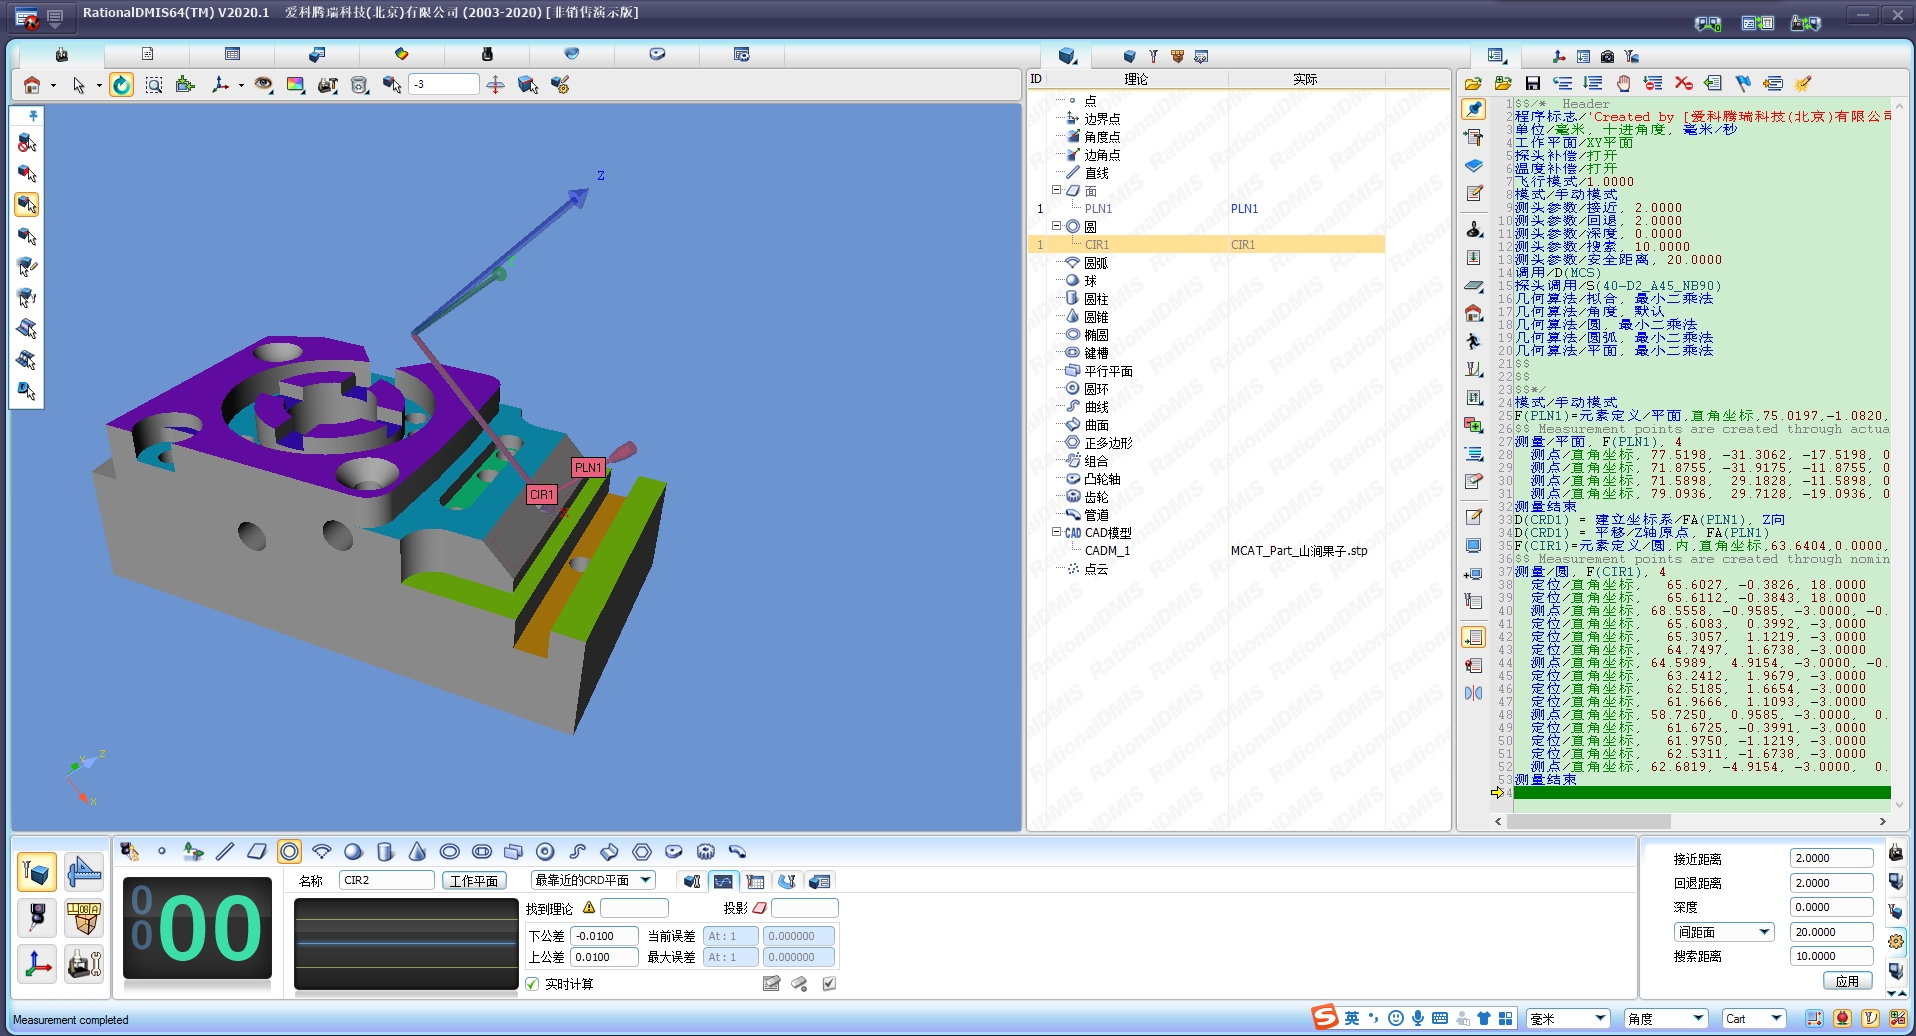Switch to the document report tab
This screenshot has width=1916, height=1036.
(x=147, y=54)
